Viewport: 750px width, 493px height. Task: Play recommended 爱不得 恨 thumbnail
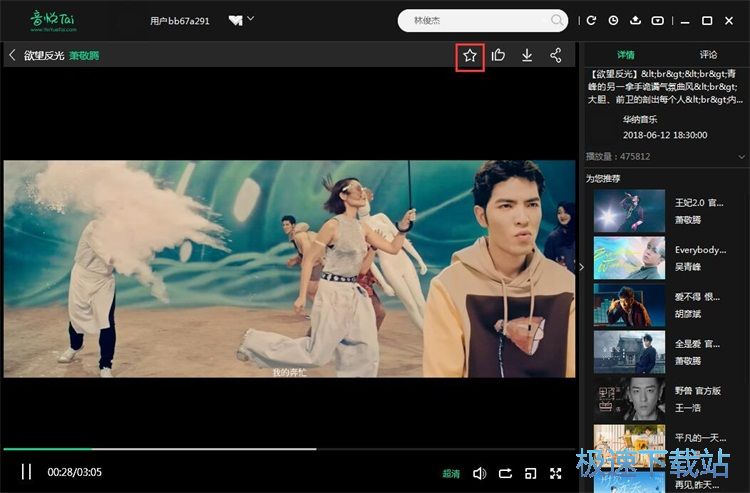(629, 305)
